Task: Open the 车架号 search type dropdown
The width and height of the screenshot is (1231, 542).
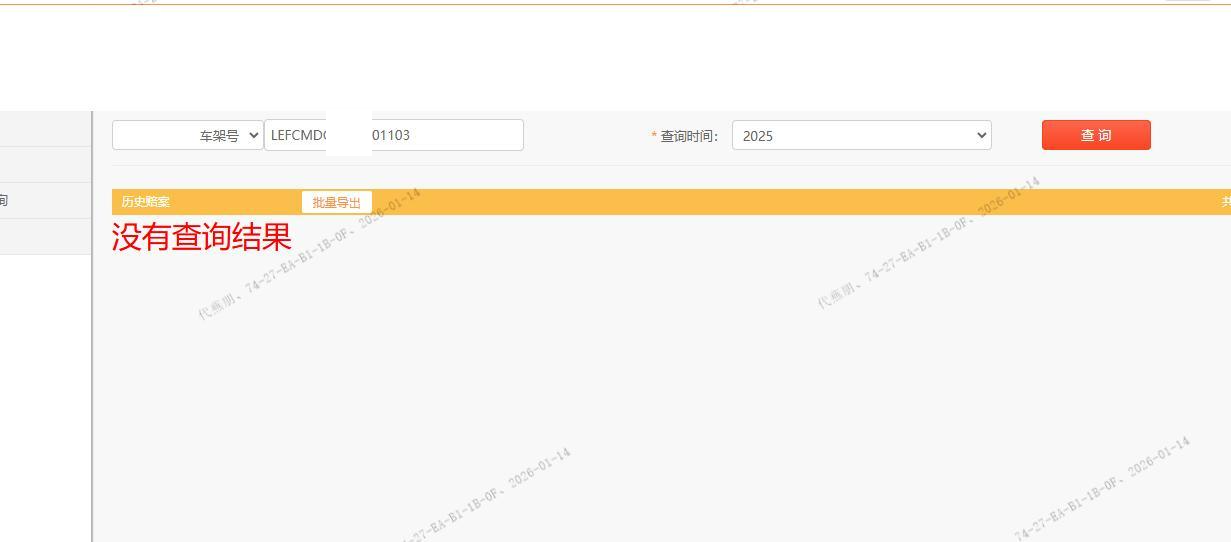Action: 187,136
